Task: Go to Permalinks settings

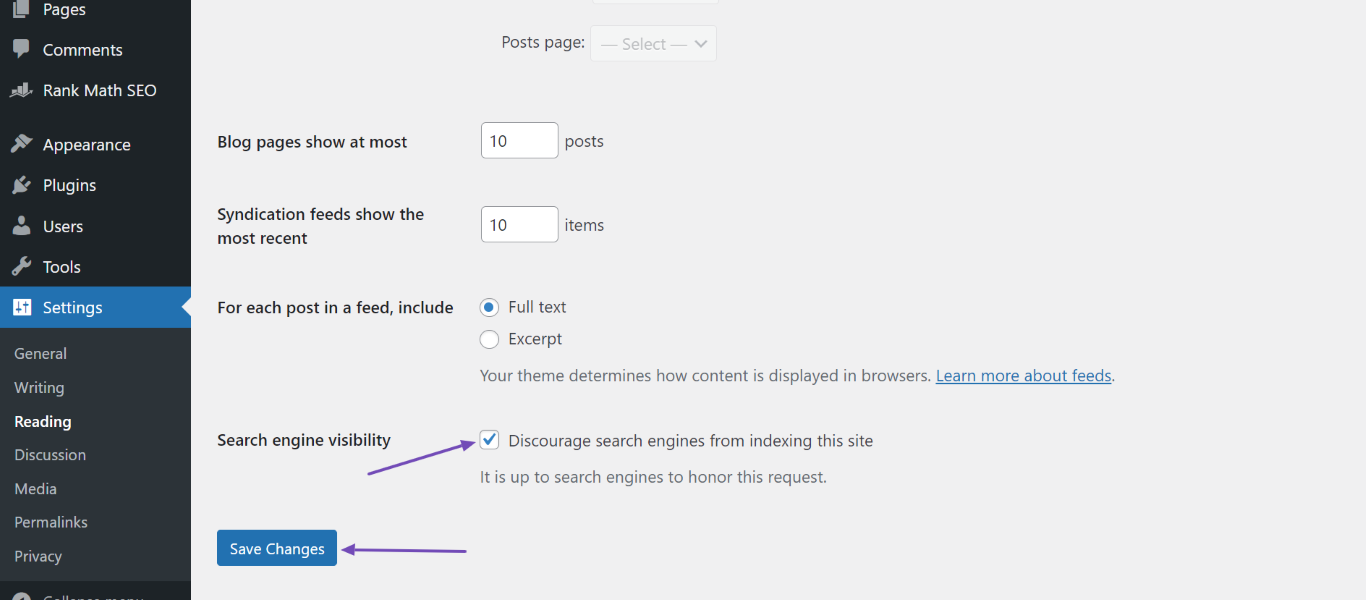Action: click(x=51, y=522)
